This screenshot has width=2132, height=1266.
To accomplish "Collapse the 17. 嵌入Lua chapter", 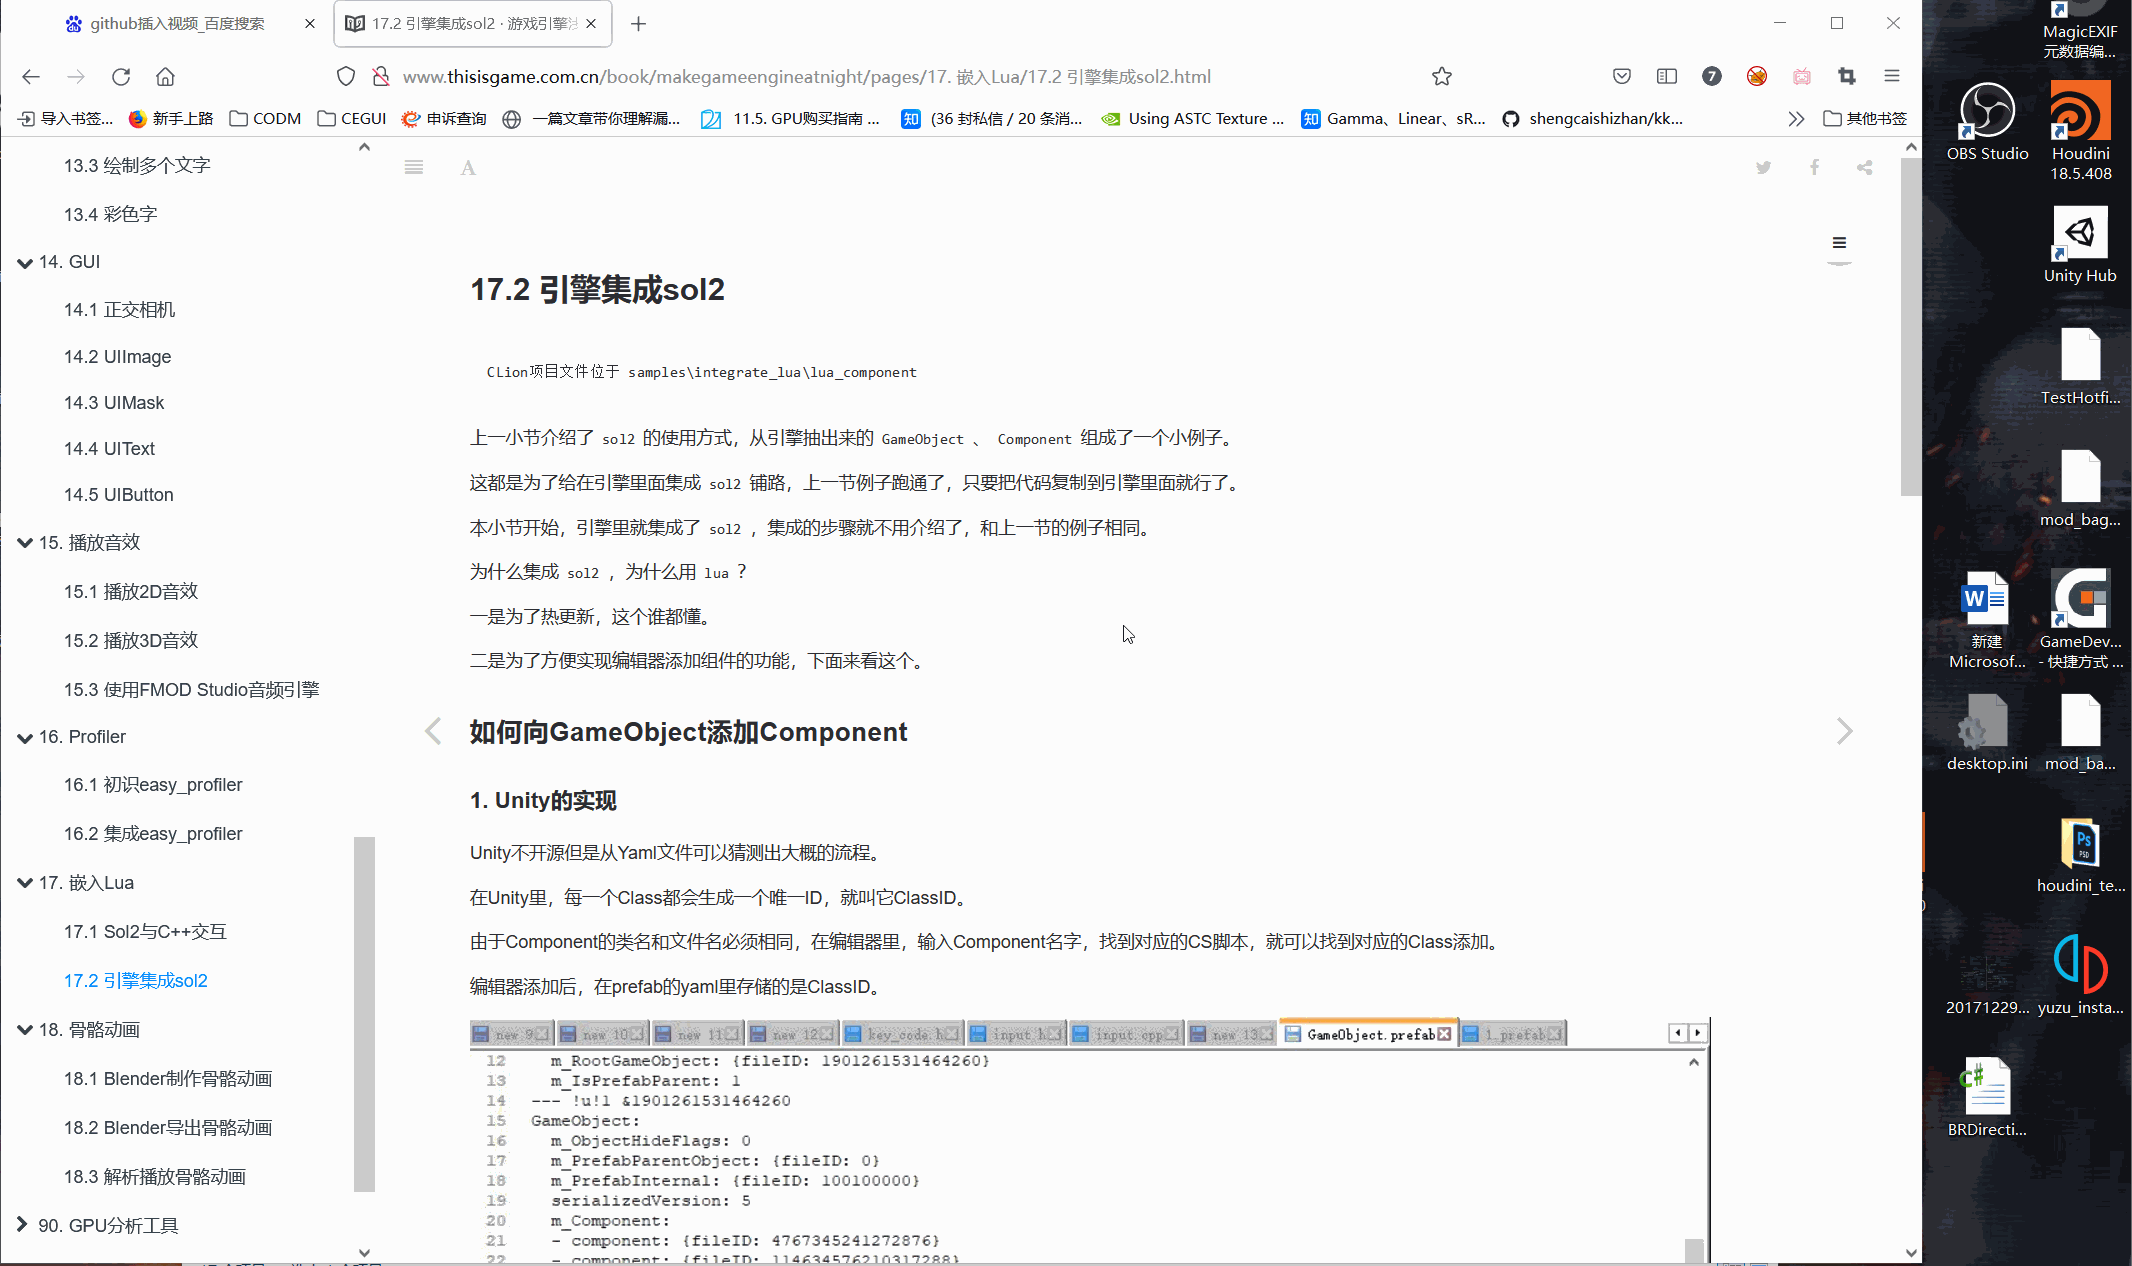I will [25, 883].
